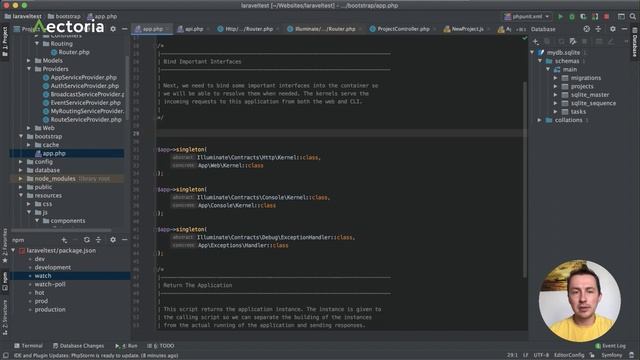Reload npm scripts with refresh icon
Screen dimensions: 640x360
pos(87,240)
